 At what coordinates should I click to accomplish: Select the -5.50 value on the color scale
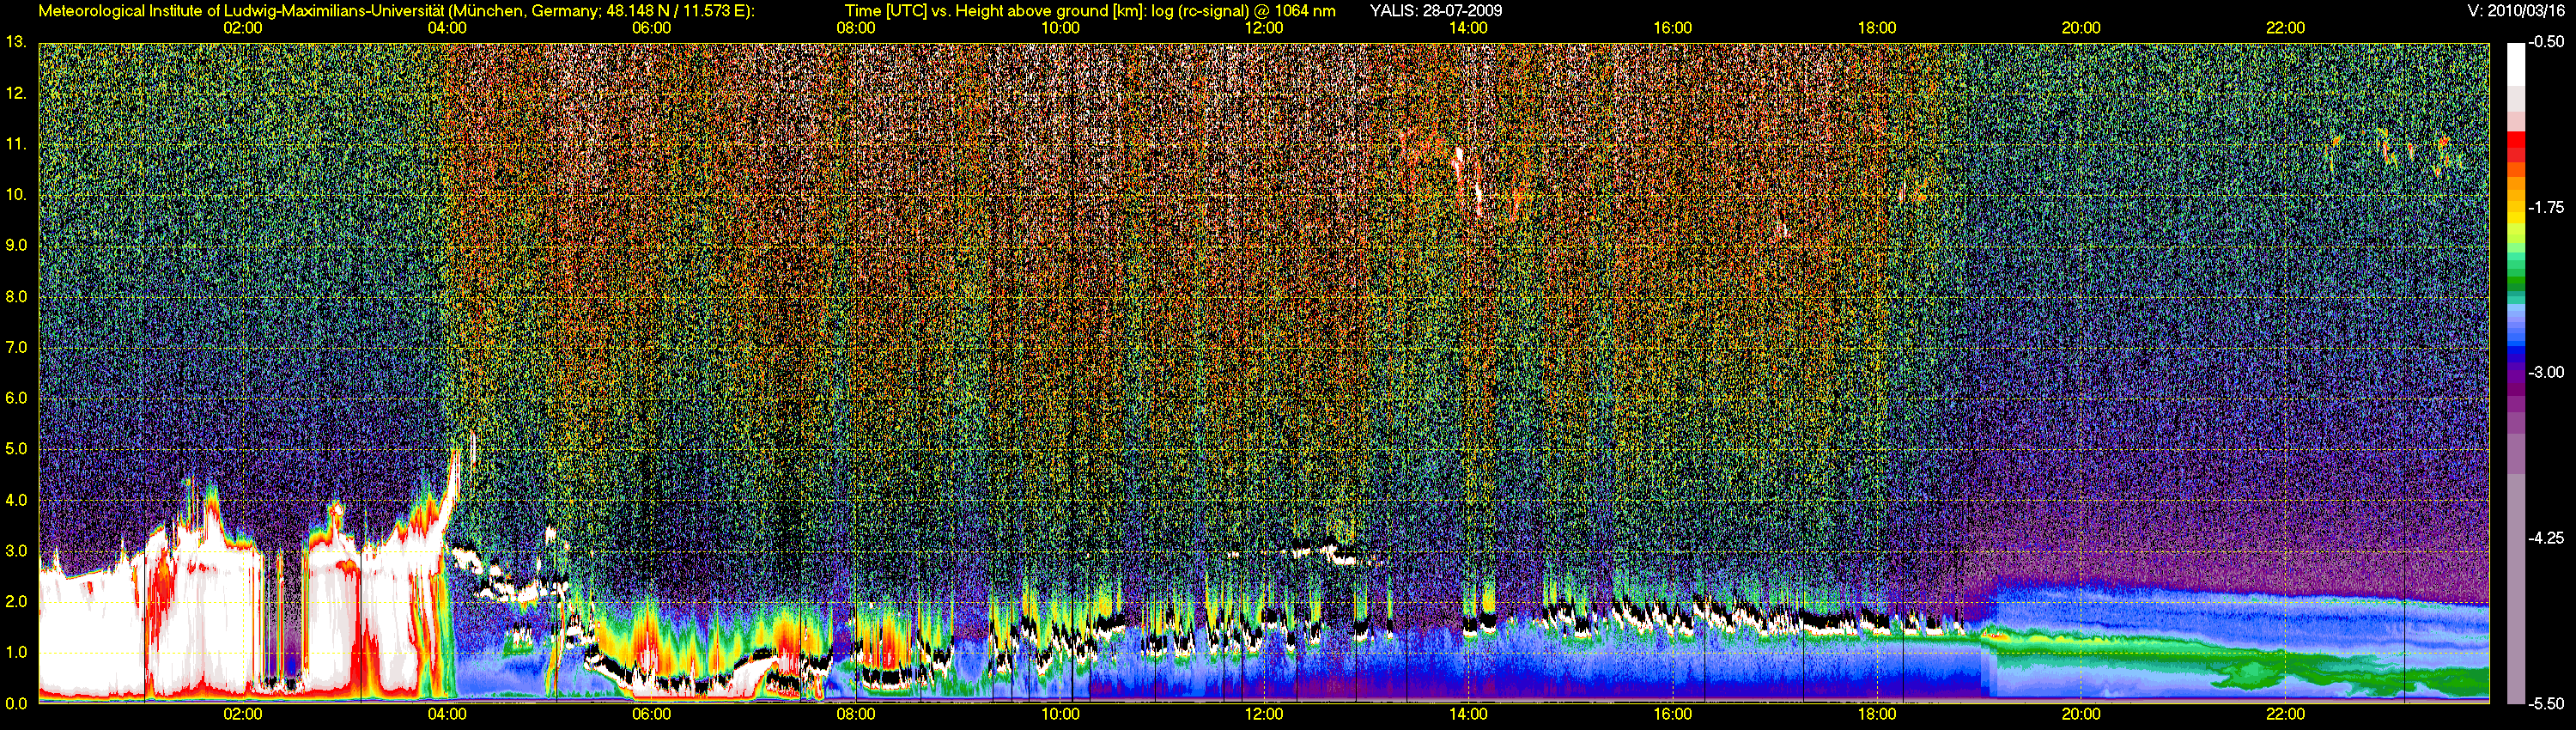pyautogui.click(x=2545, y=703)
